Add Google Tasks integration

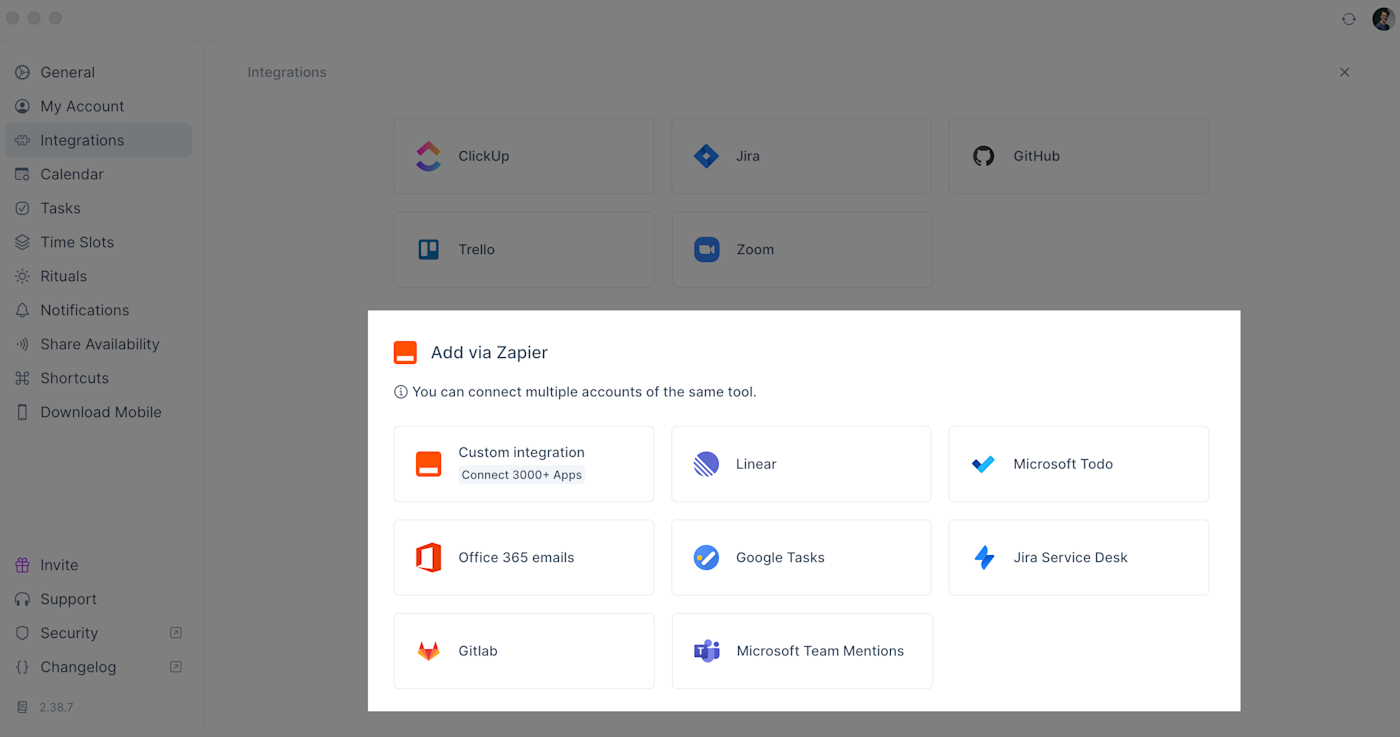point(801,558)
